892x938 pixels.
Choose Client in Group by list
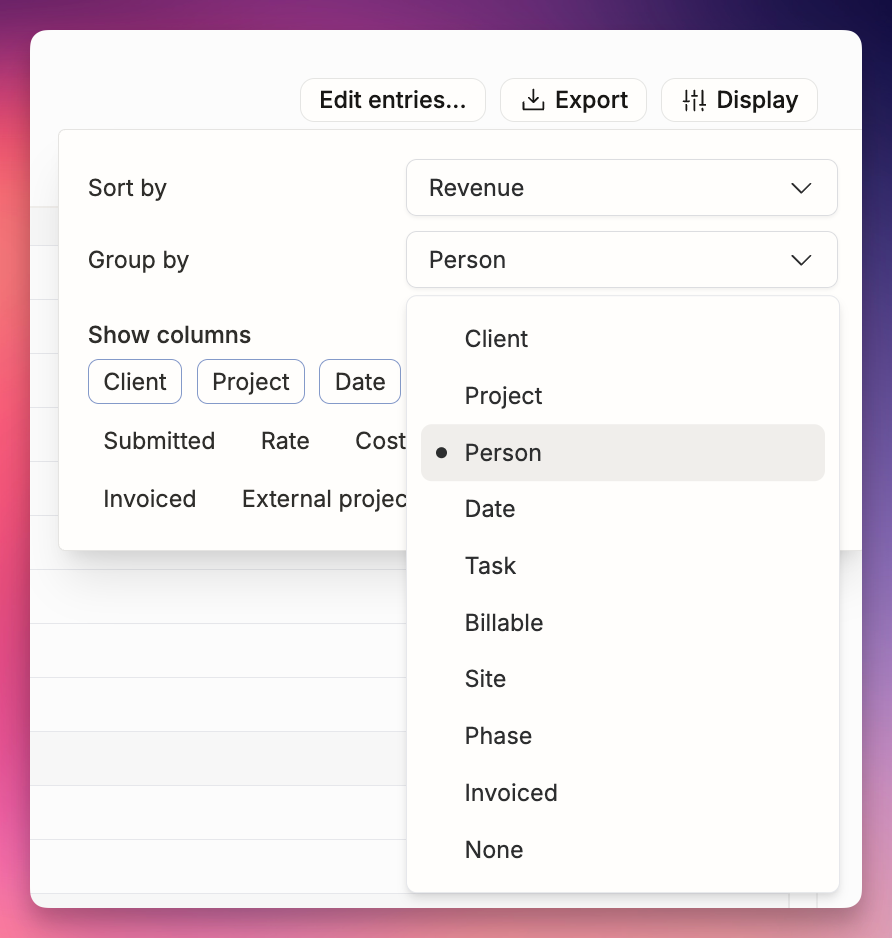[623, 339]
